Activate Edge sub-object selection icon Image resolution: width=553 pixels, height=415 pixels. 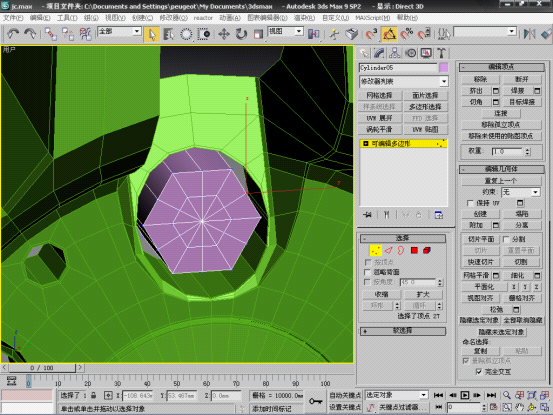(x=388, y=250)
